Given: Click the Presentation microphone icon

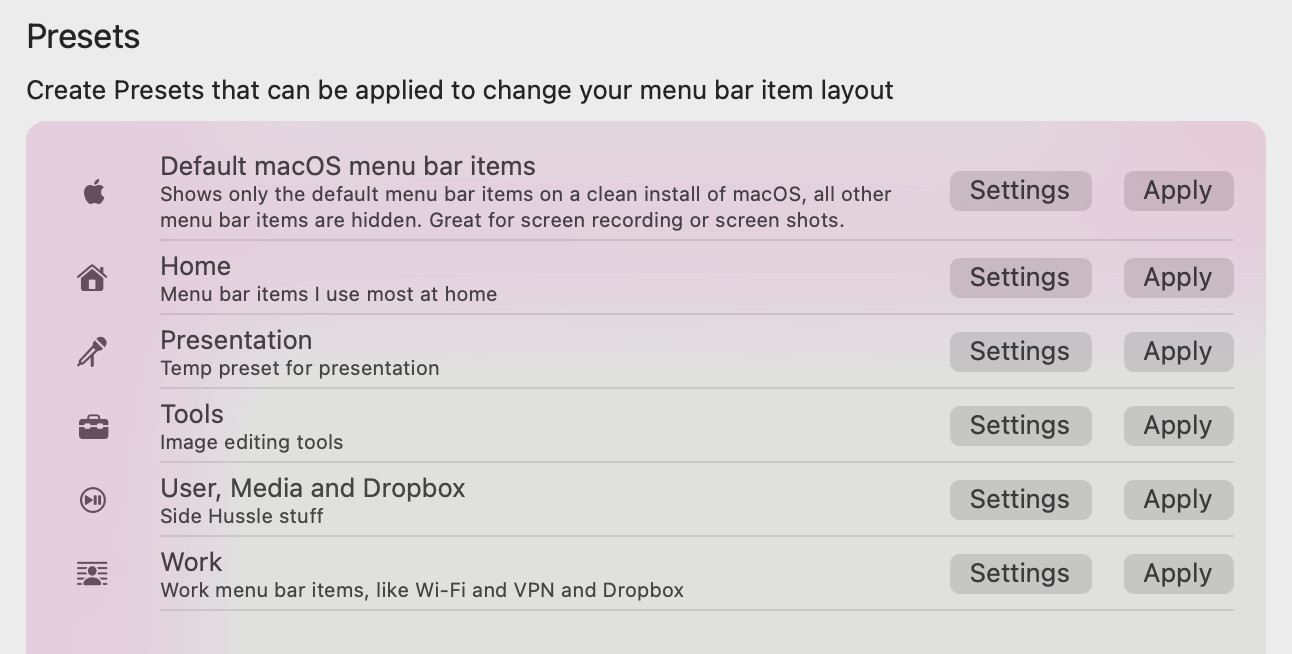Looking at the screenshot, I should (92, 352).
